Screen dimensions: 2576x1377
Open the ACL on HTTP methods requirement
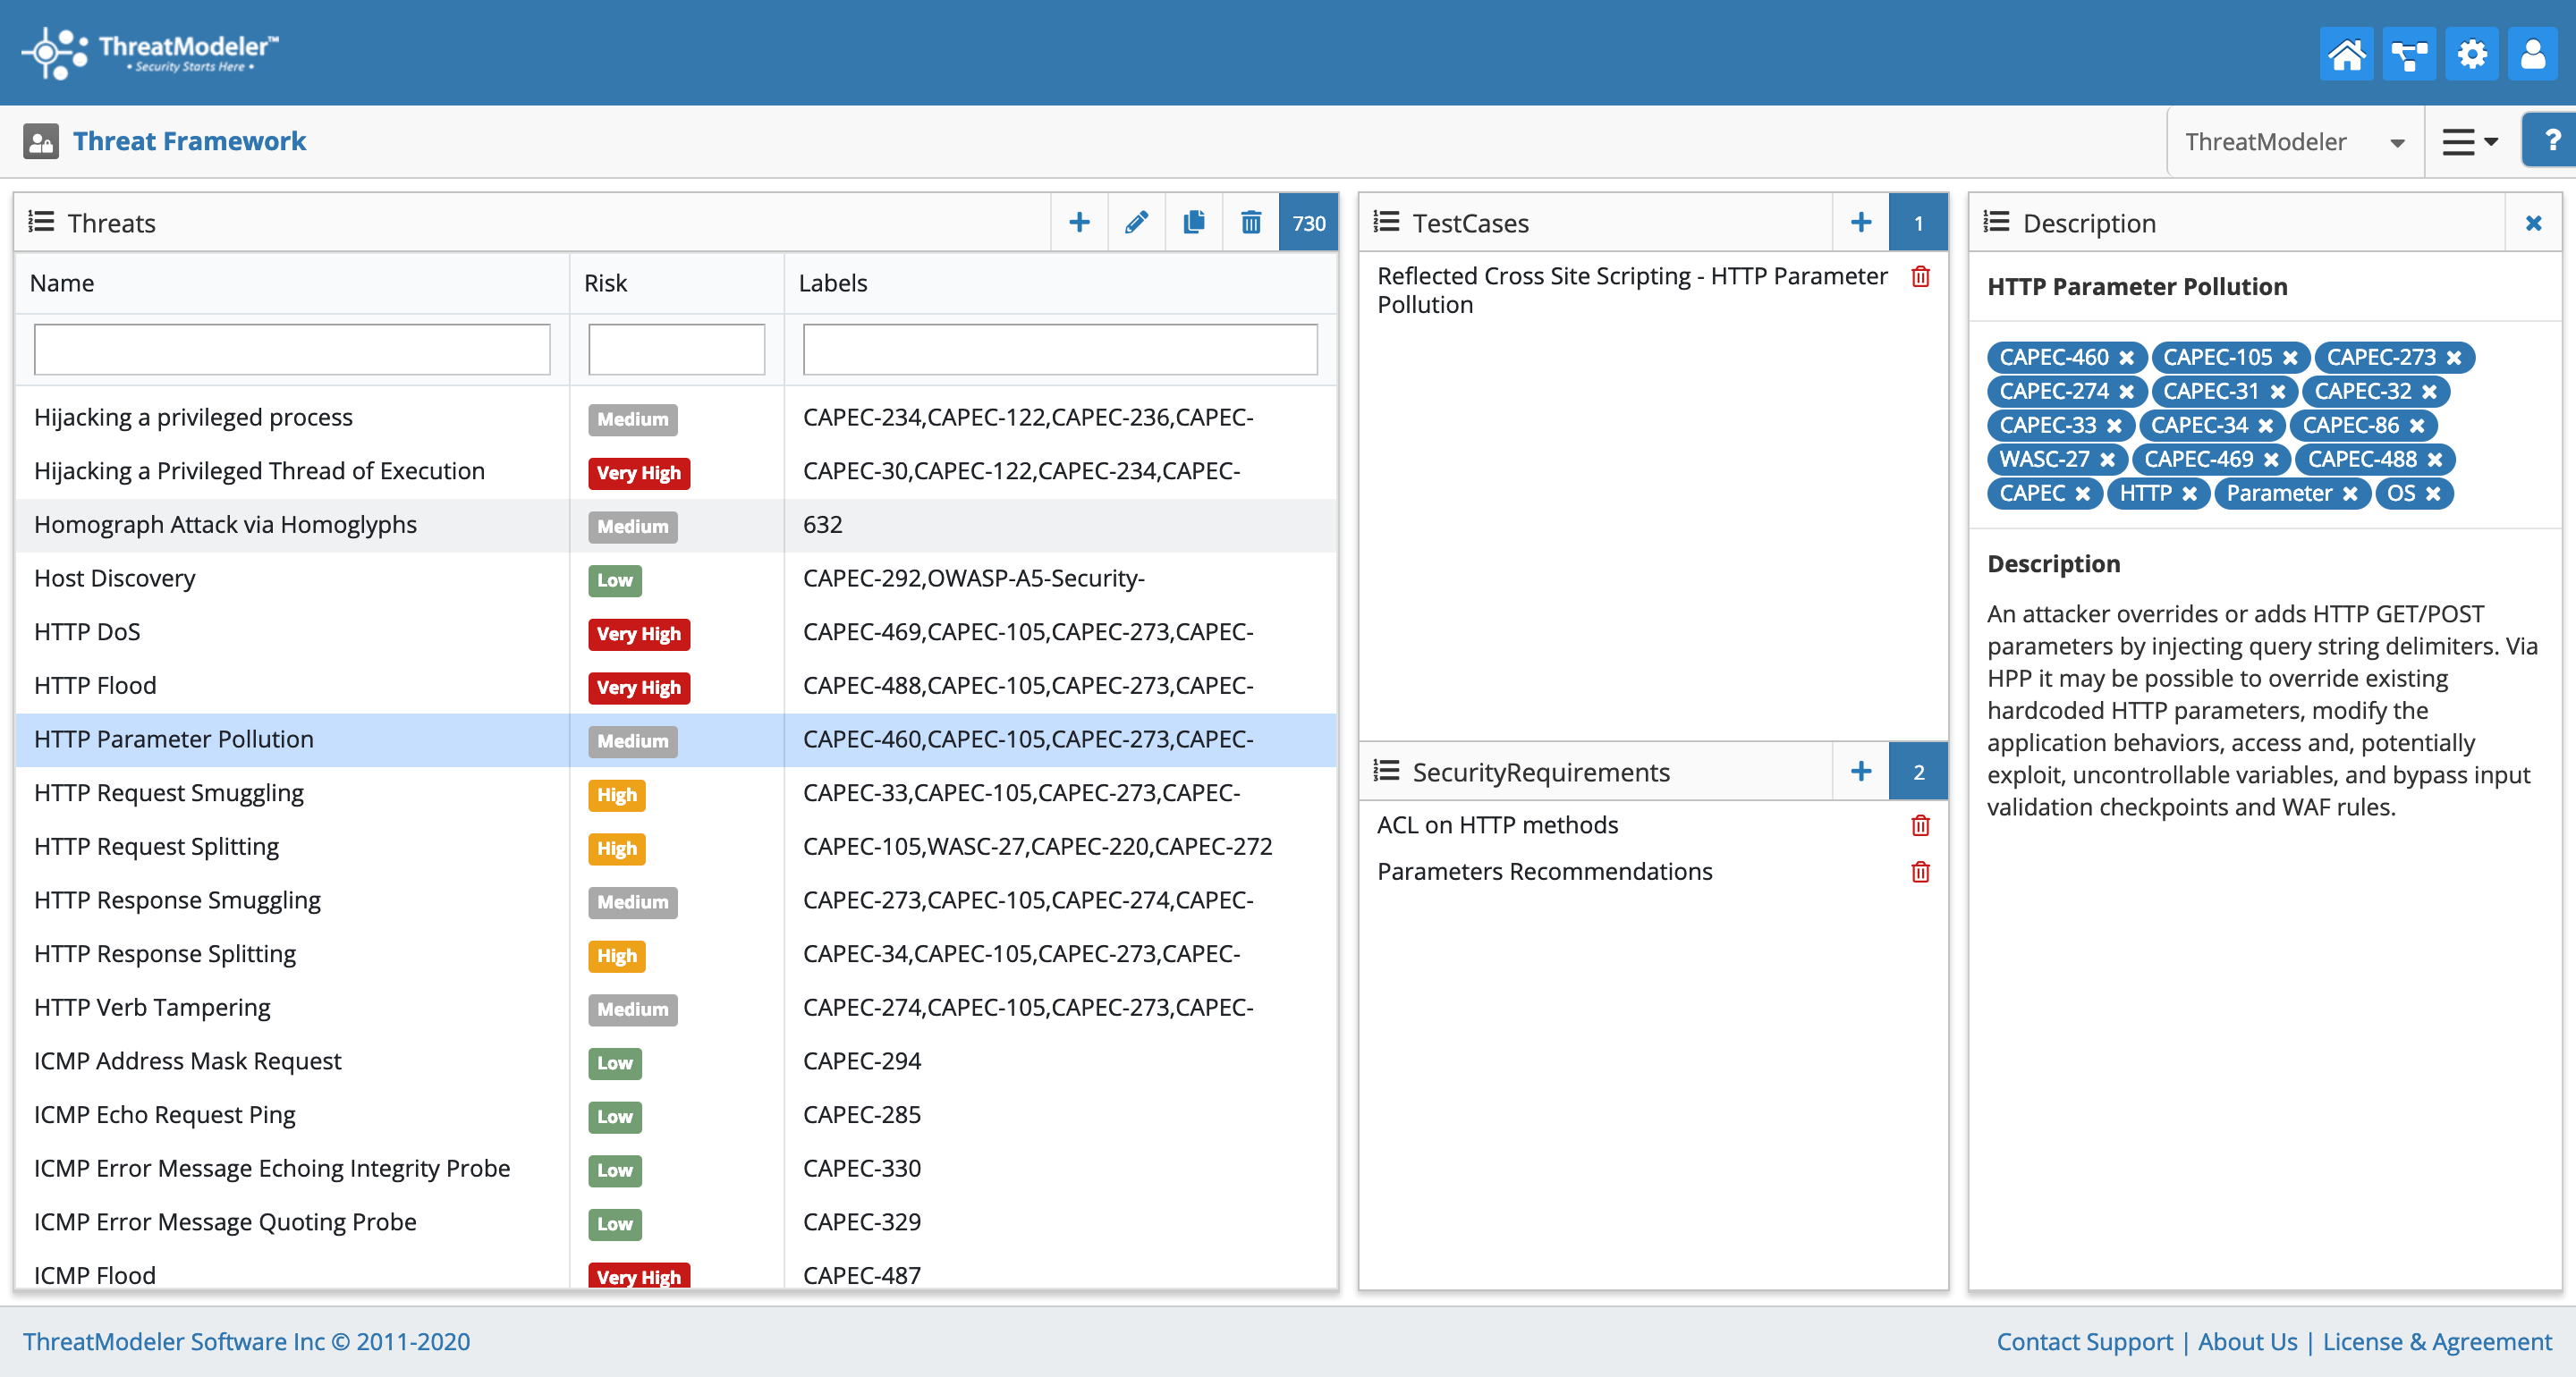click(1497, 825)
